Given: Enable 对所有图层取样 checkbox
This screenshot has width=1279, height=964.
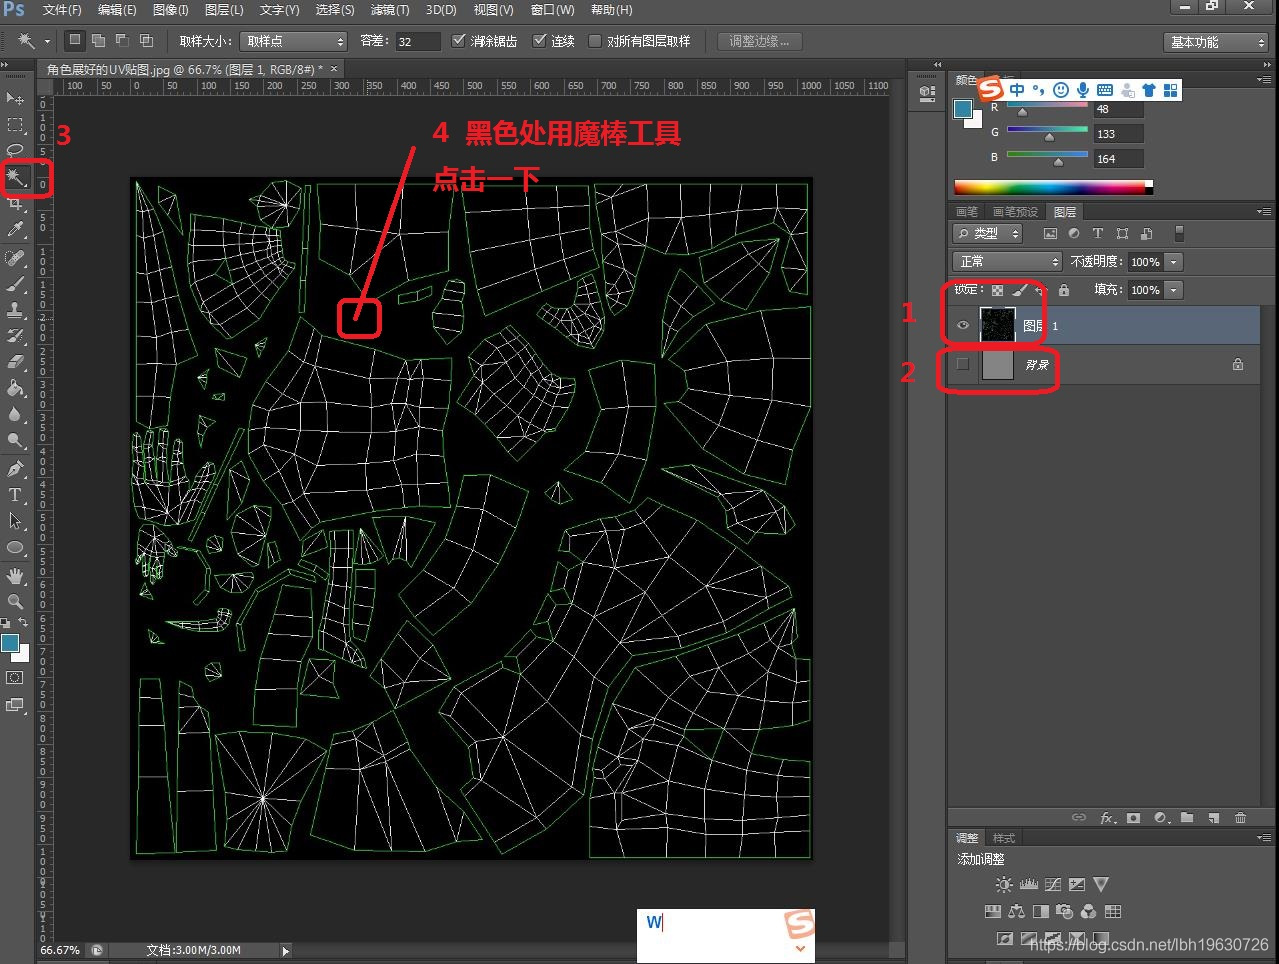Looking at the screenshot, I should pos(595,41).
